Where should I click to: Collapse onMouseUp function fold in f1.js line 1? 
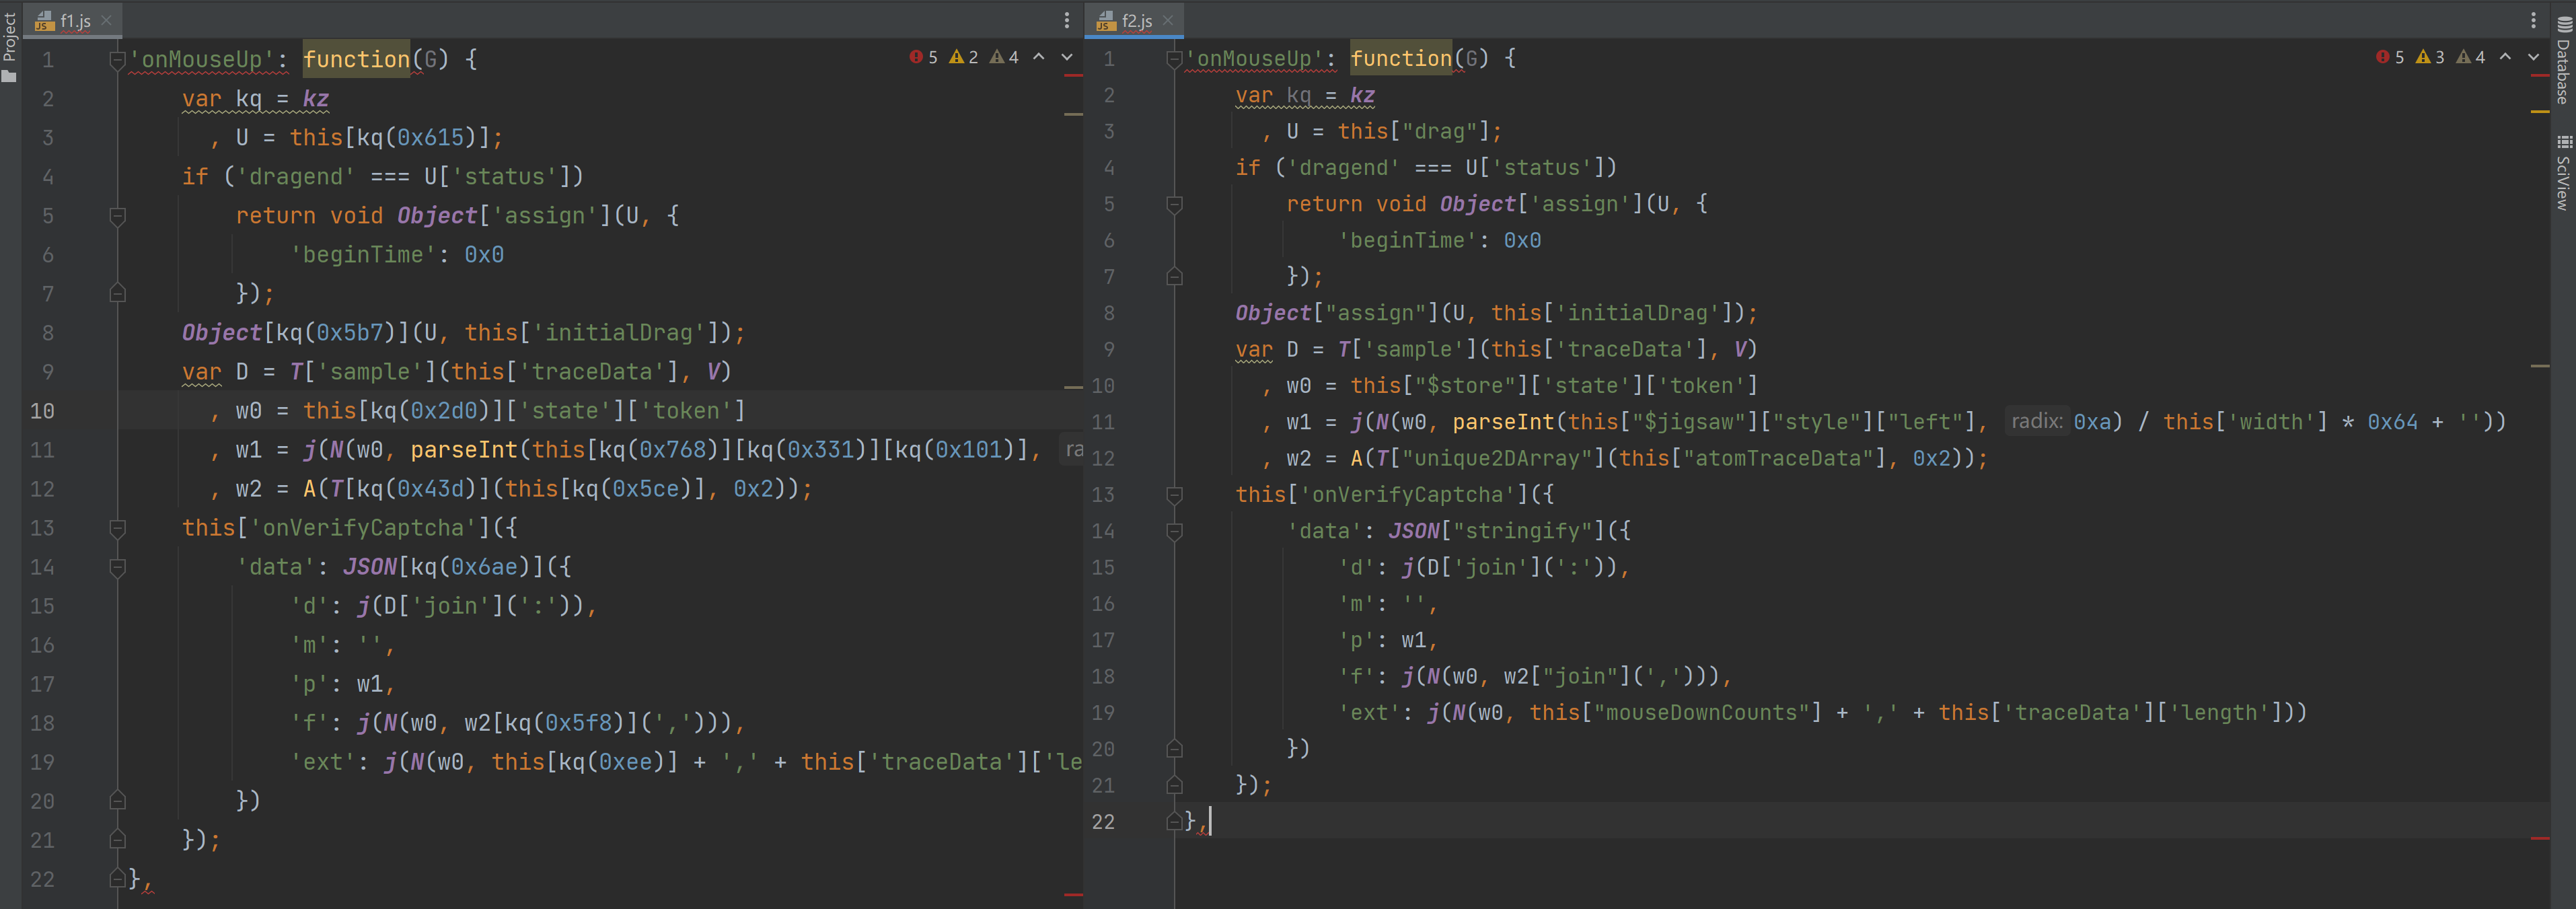pyautogui.click(x=117, y=60)
